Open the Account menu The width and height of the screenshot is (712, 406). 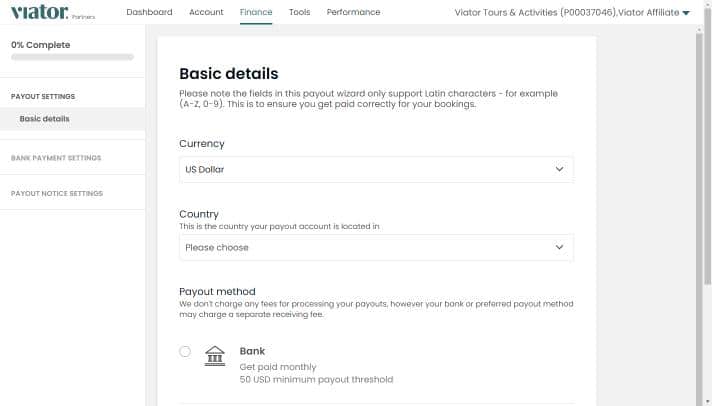[x=206, y=12]
